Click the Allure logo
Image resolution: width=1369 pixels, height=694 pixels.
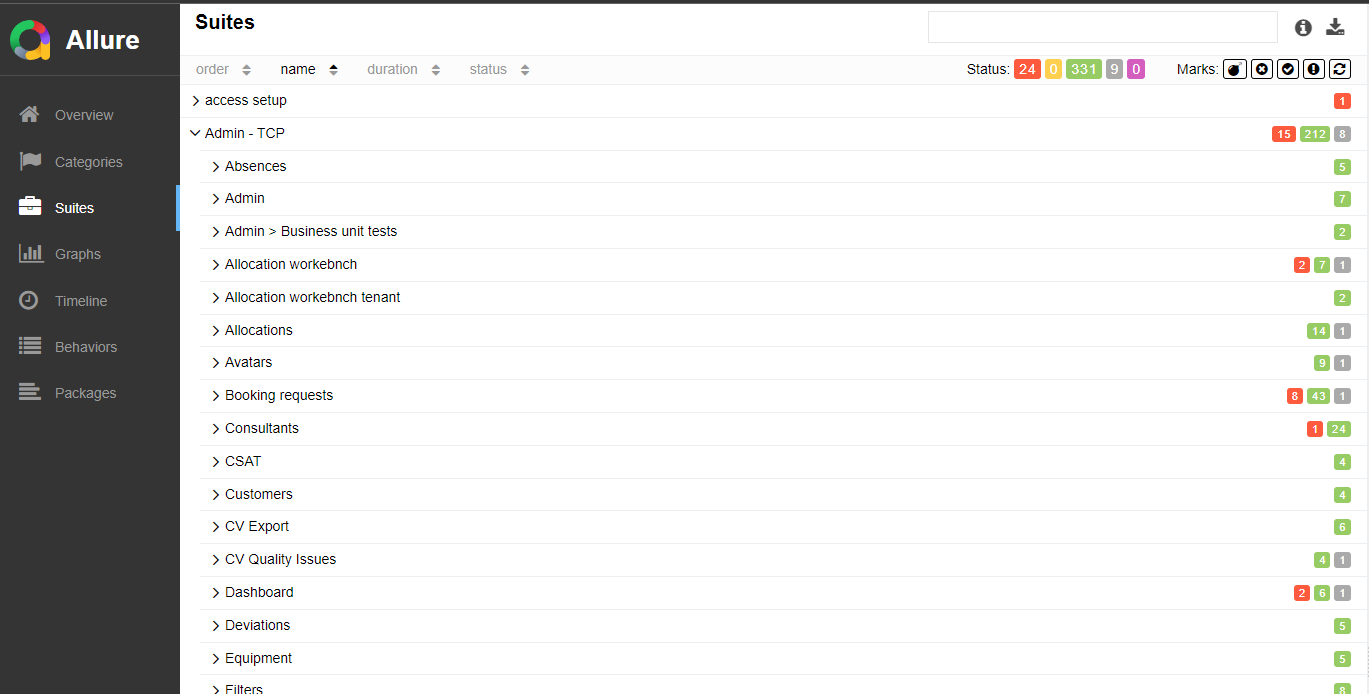tap(30, 40)
